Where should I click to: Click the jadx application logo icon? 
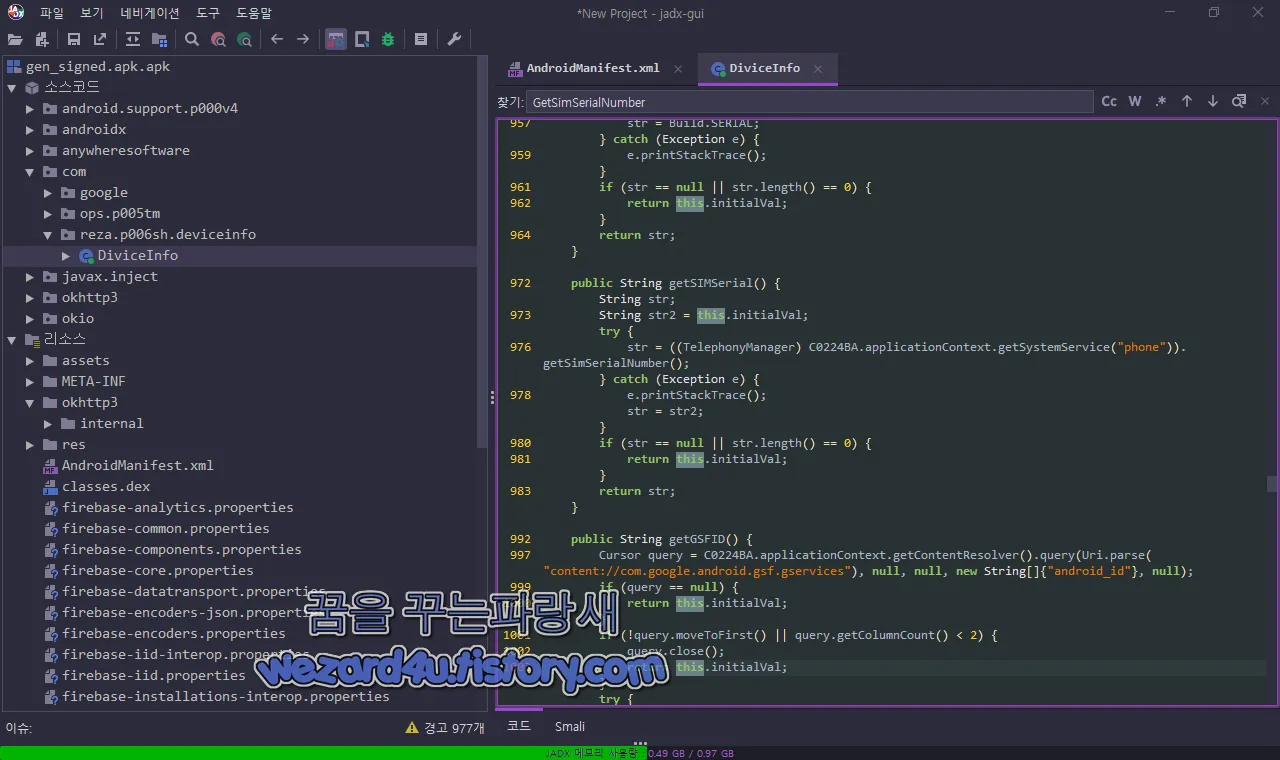pos(15,13)
